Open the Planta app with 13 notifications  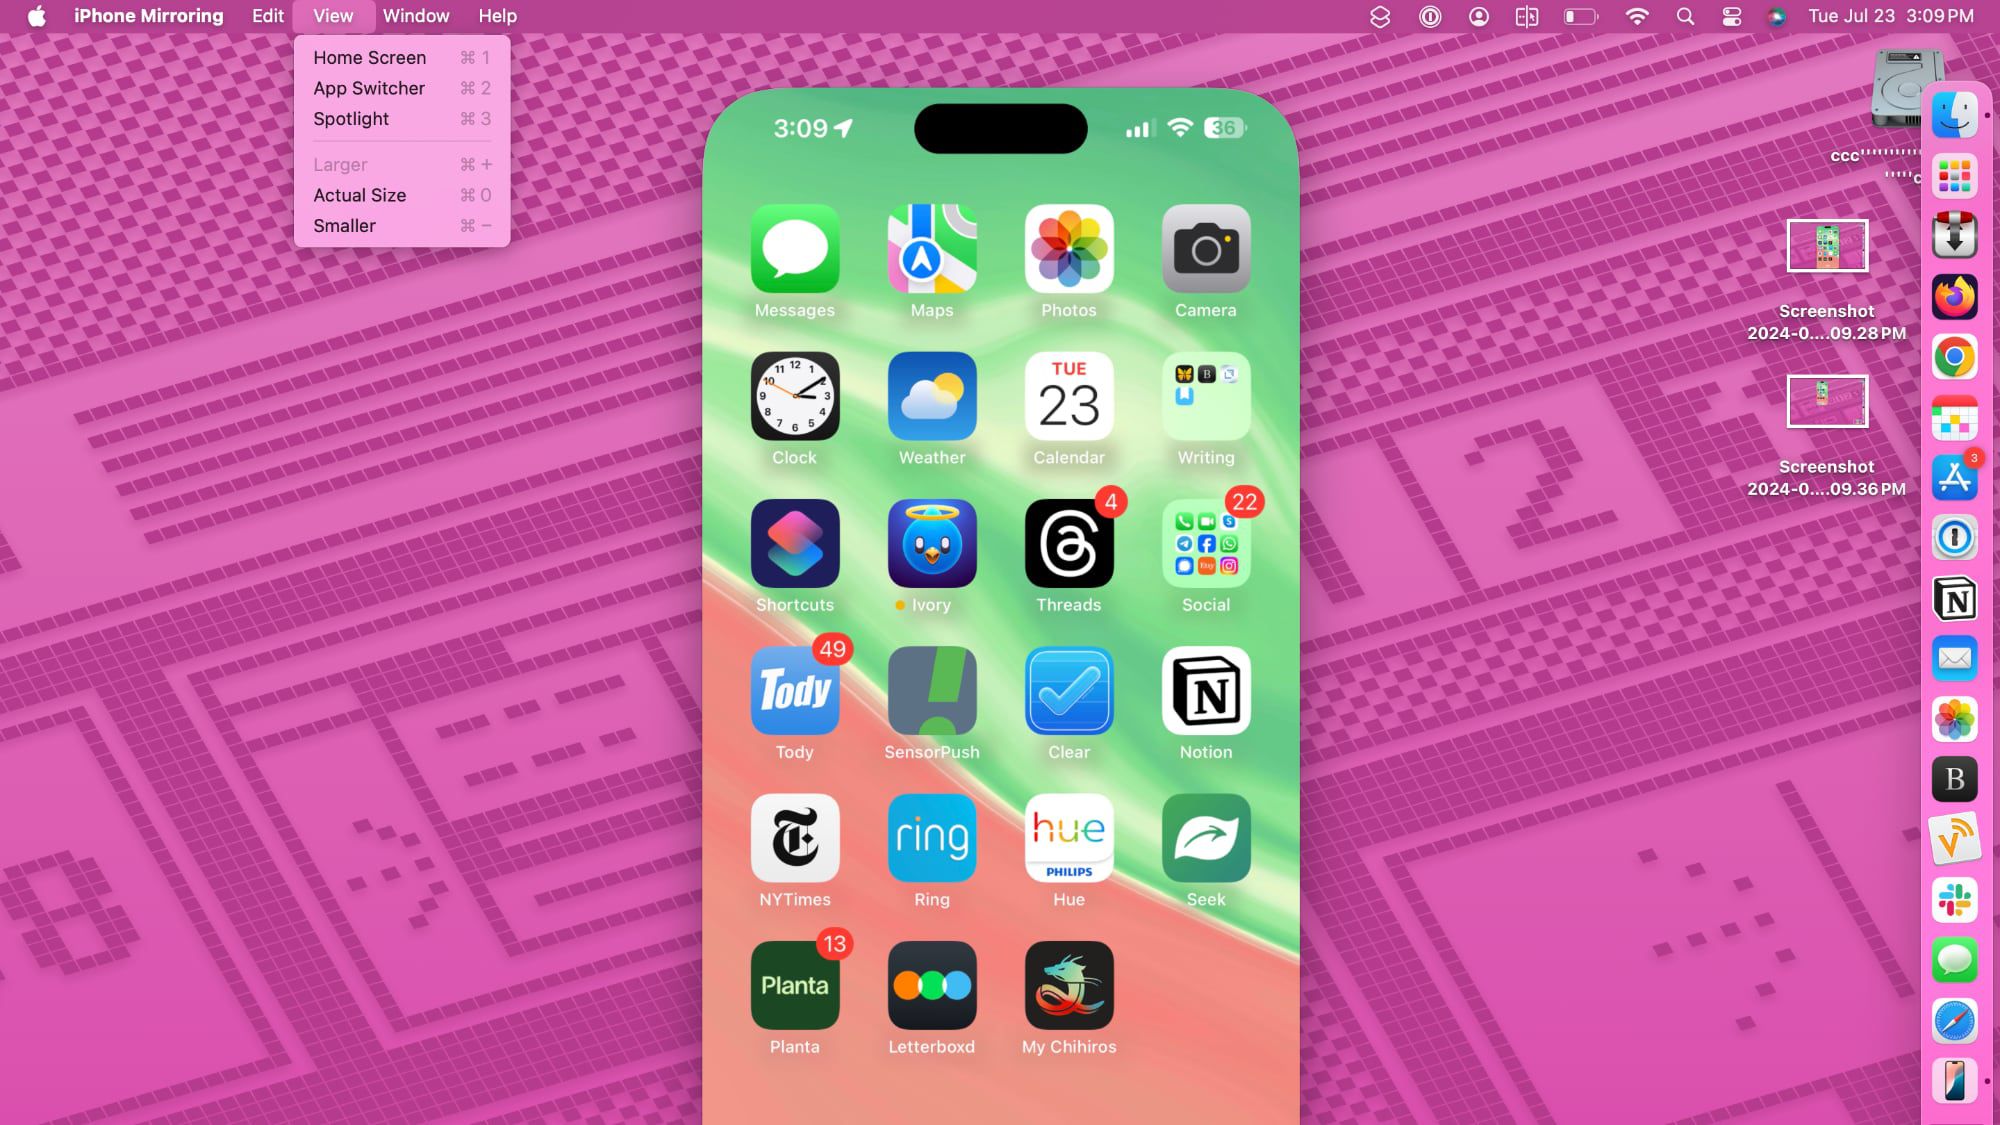(794, 985)
